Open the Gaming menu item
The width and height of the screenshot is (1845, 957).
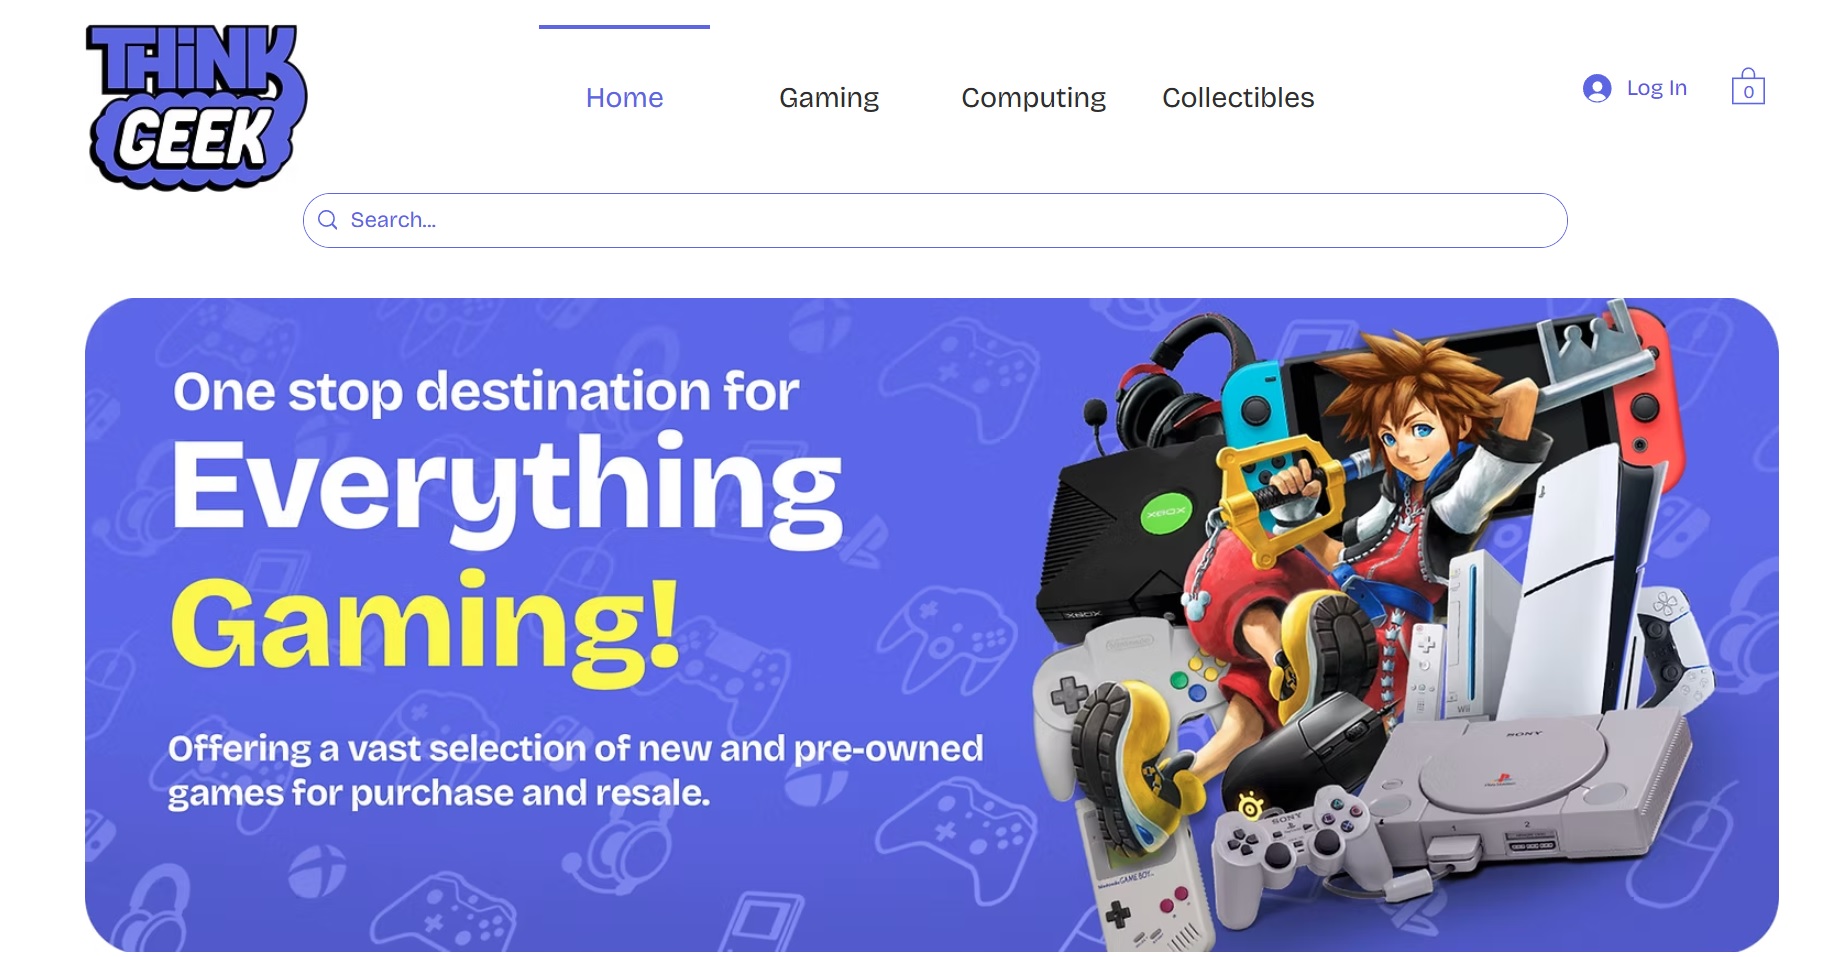829,97
